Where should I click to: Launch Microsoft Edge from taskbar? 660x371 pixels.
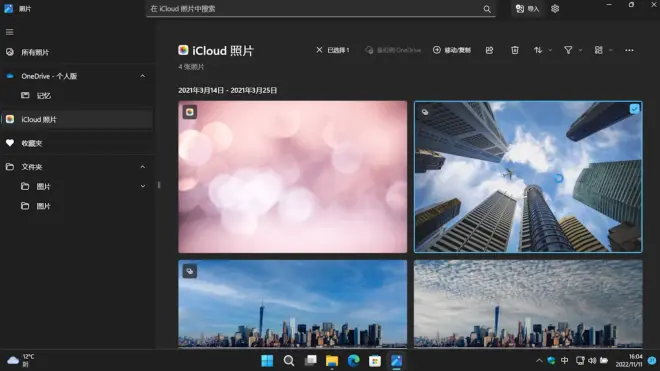click(x=354, y=361)
